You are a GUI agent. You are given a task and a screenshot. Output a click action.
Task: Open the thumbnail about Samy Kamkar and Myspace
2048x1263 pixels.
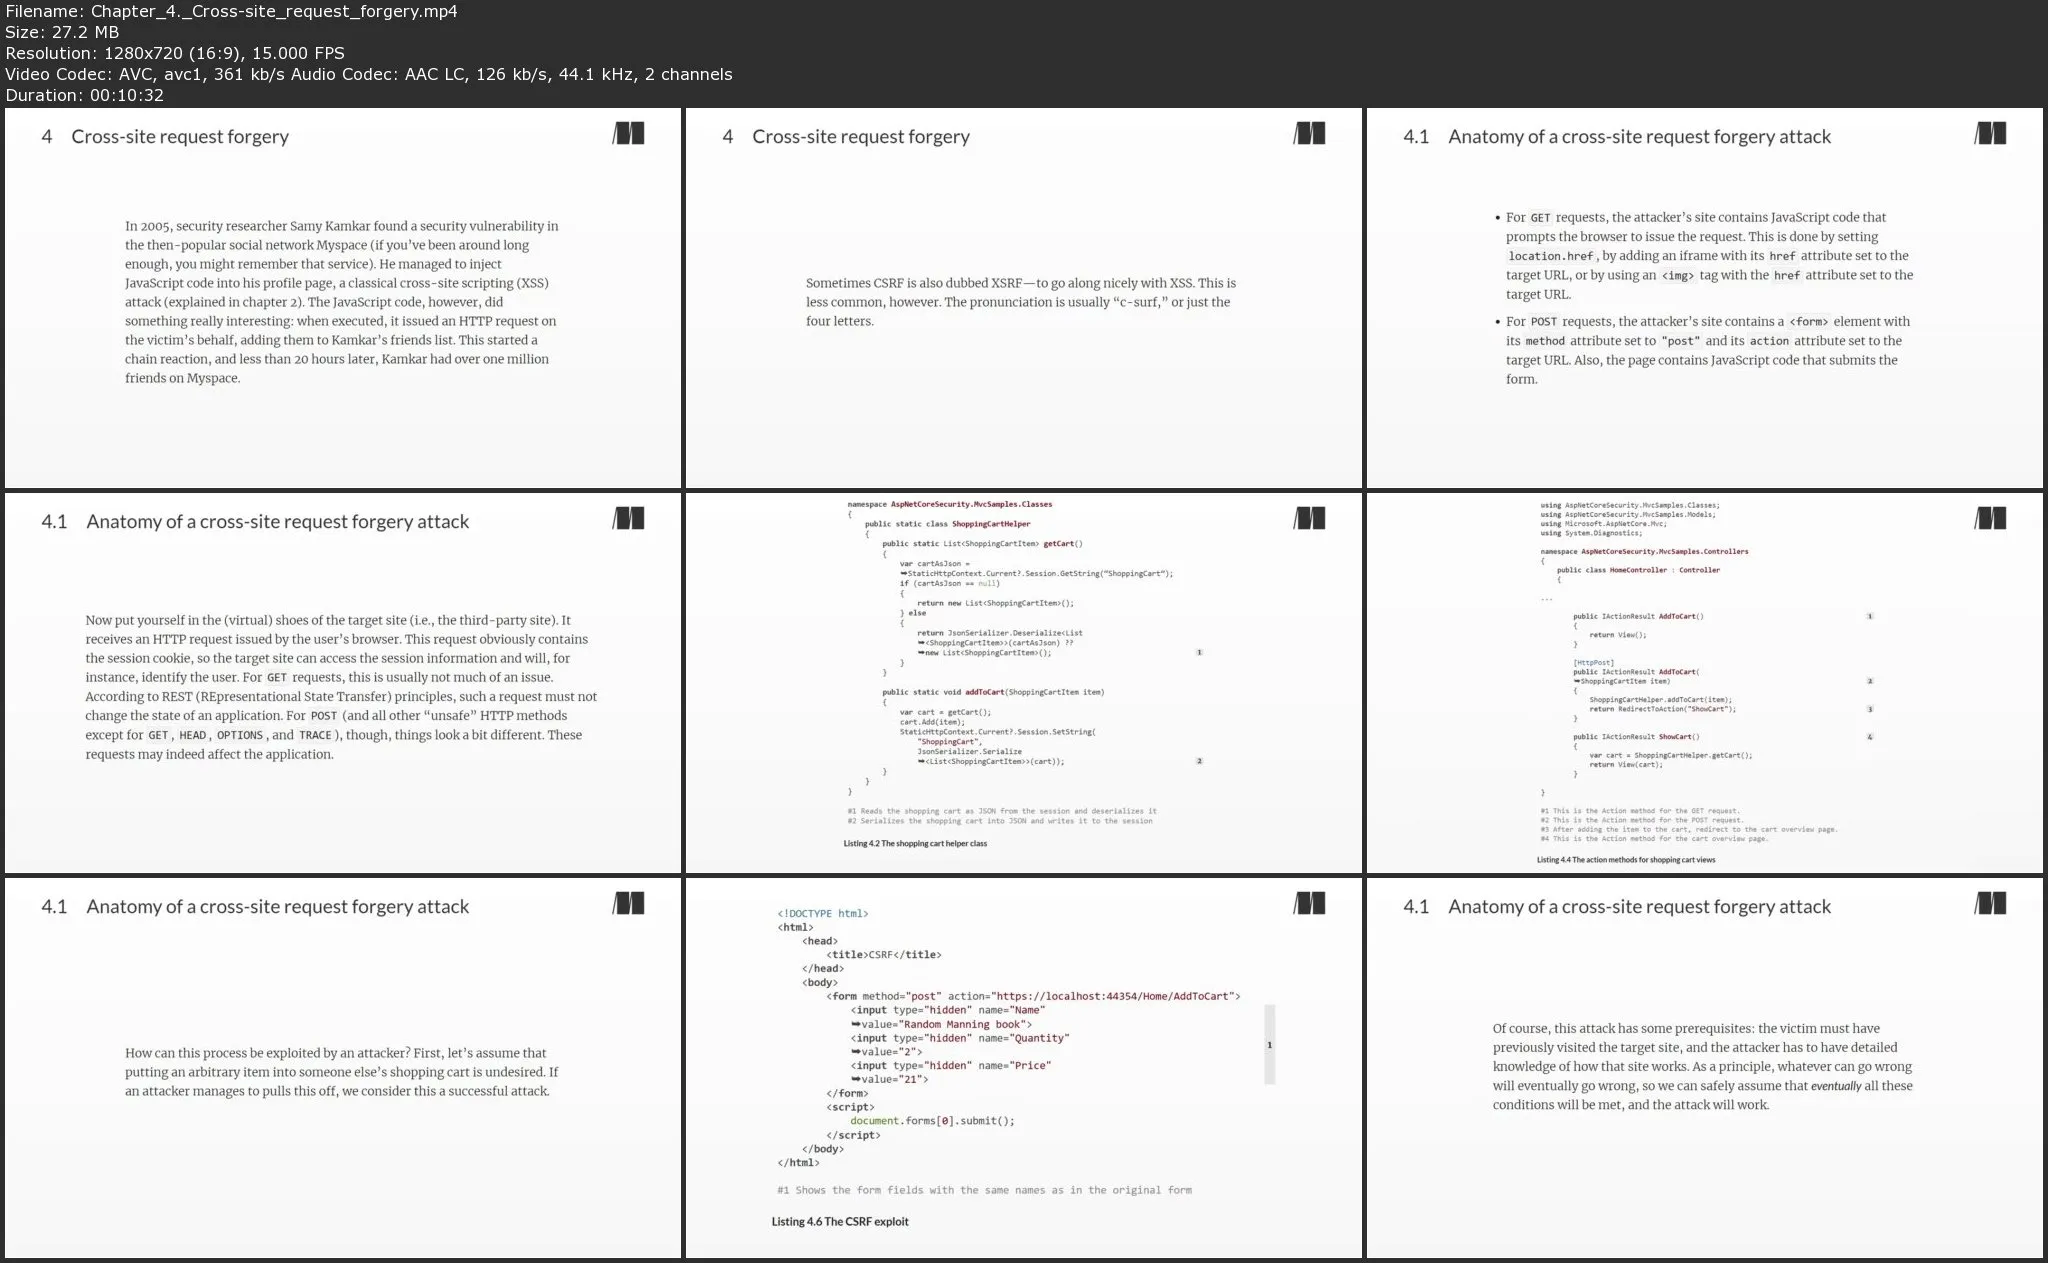[x=343, y=298]
